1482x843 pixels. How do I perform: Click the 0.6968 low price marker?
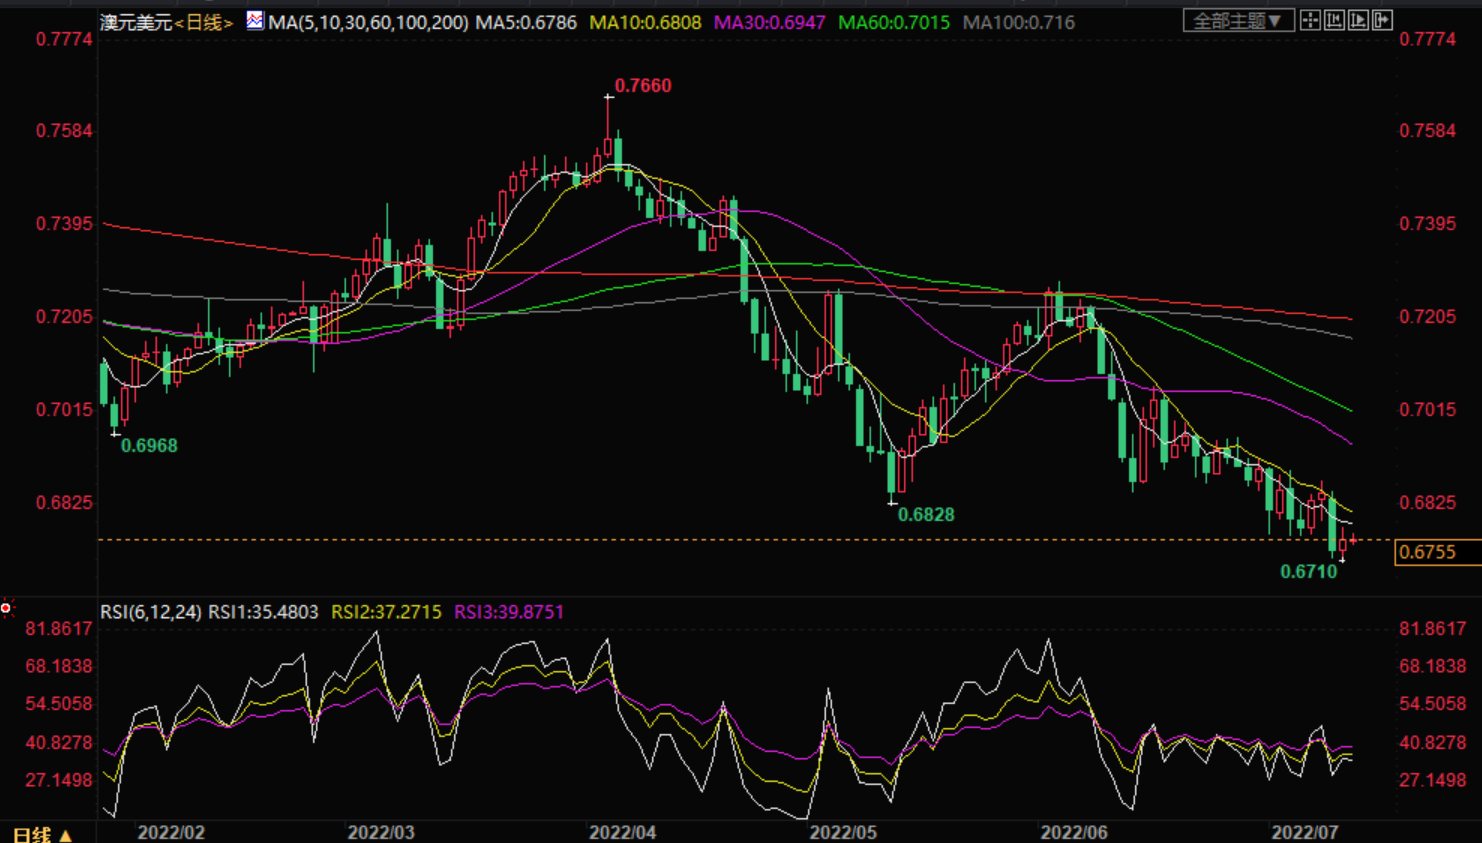(x=149, y=446)
